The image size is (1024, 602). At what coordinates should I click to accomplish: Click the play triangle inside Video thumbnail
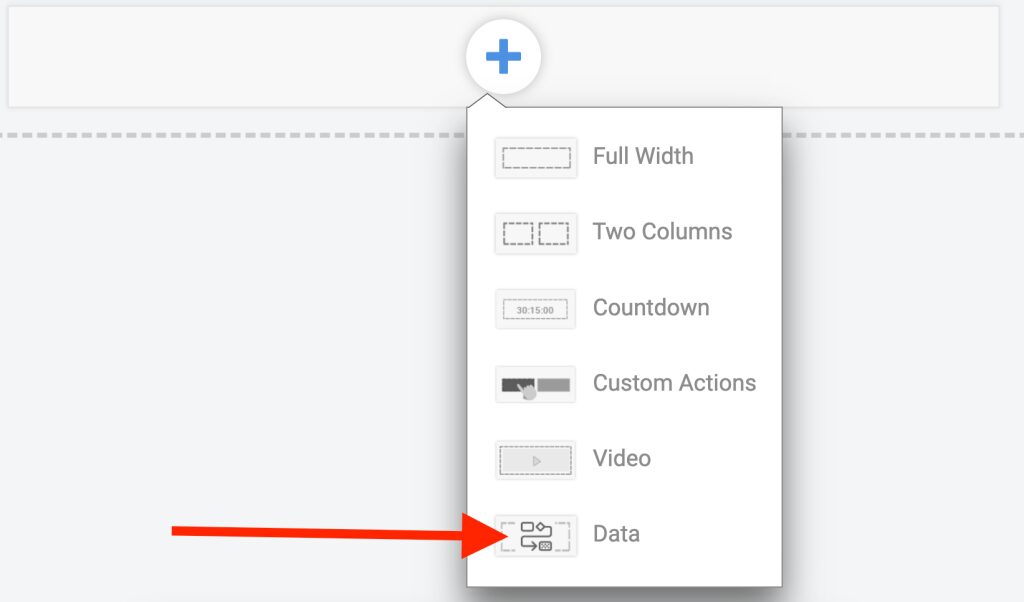point(536,461)
